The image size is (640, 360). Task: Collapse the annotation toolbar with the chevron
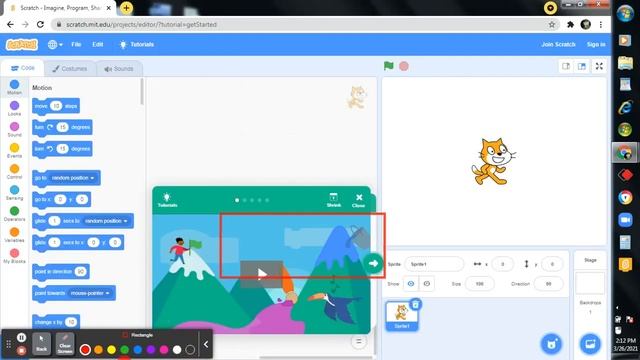click(x=206, y=344)
